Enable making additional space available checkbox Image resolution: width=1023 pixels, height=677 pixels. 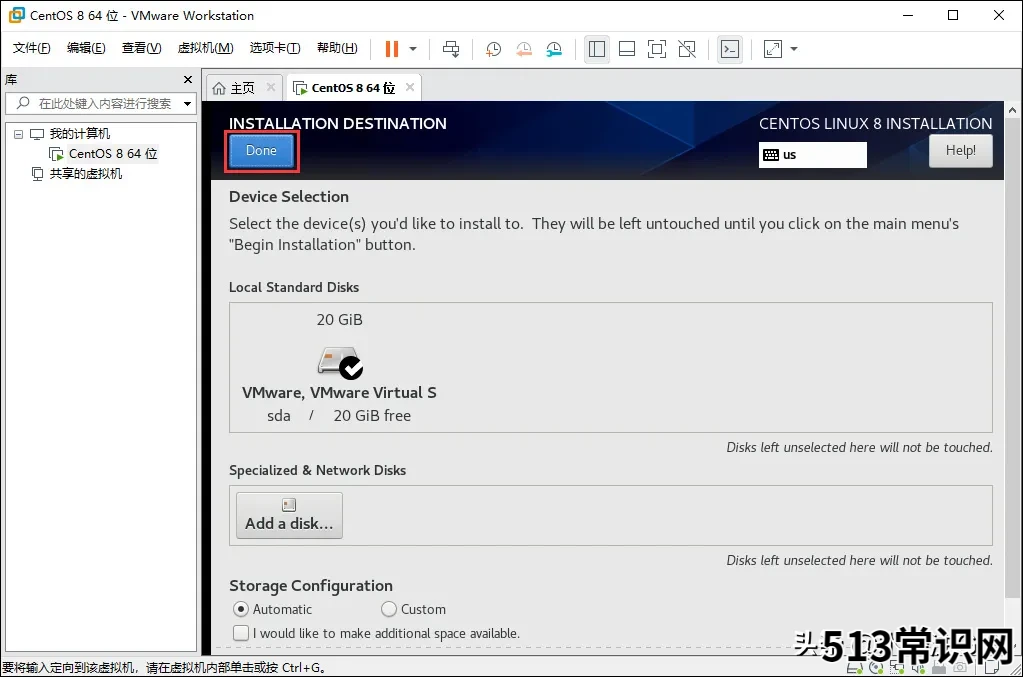click(241, 633)
